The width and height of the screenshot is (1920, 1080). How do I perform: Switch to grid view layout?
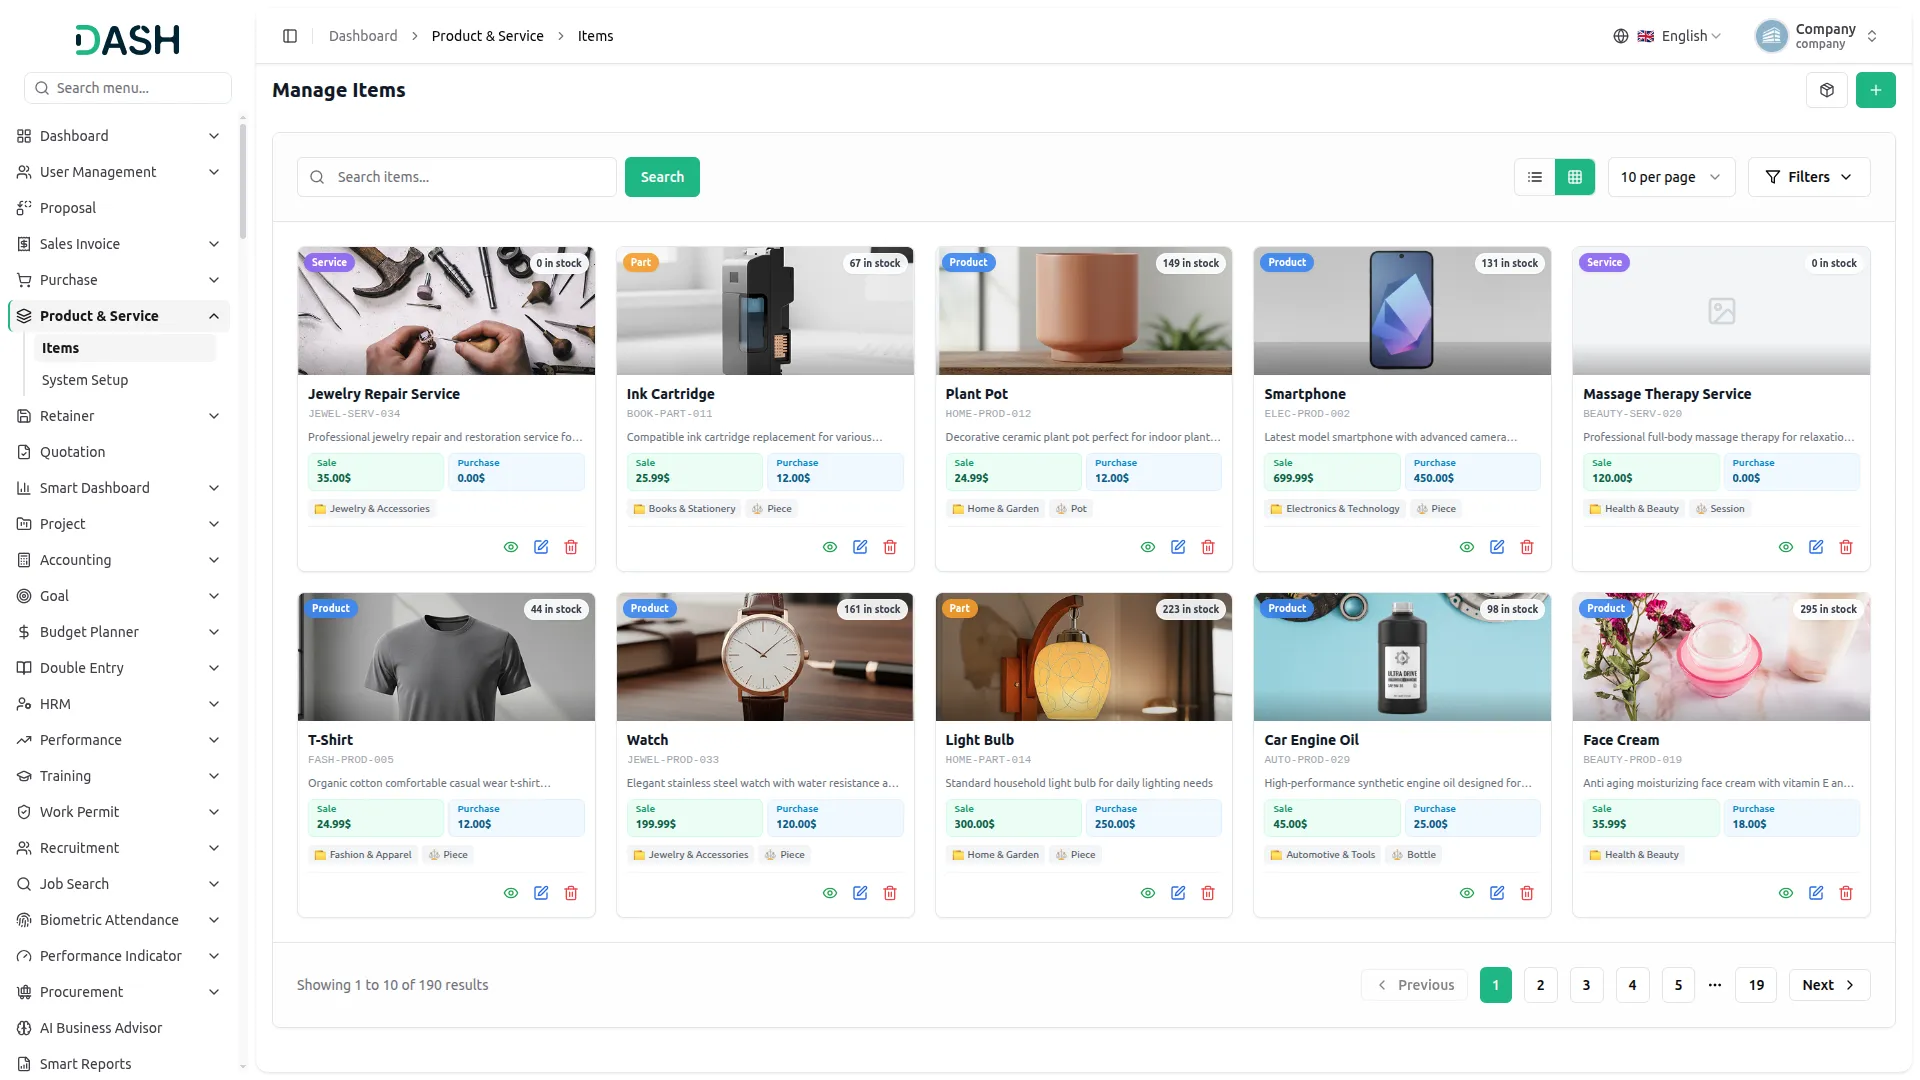coord(1575,177)
